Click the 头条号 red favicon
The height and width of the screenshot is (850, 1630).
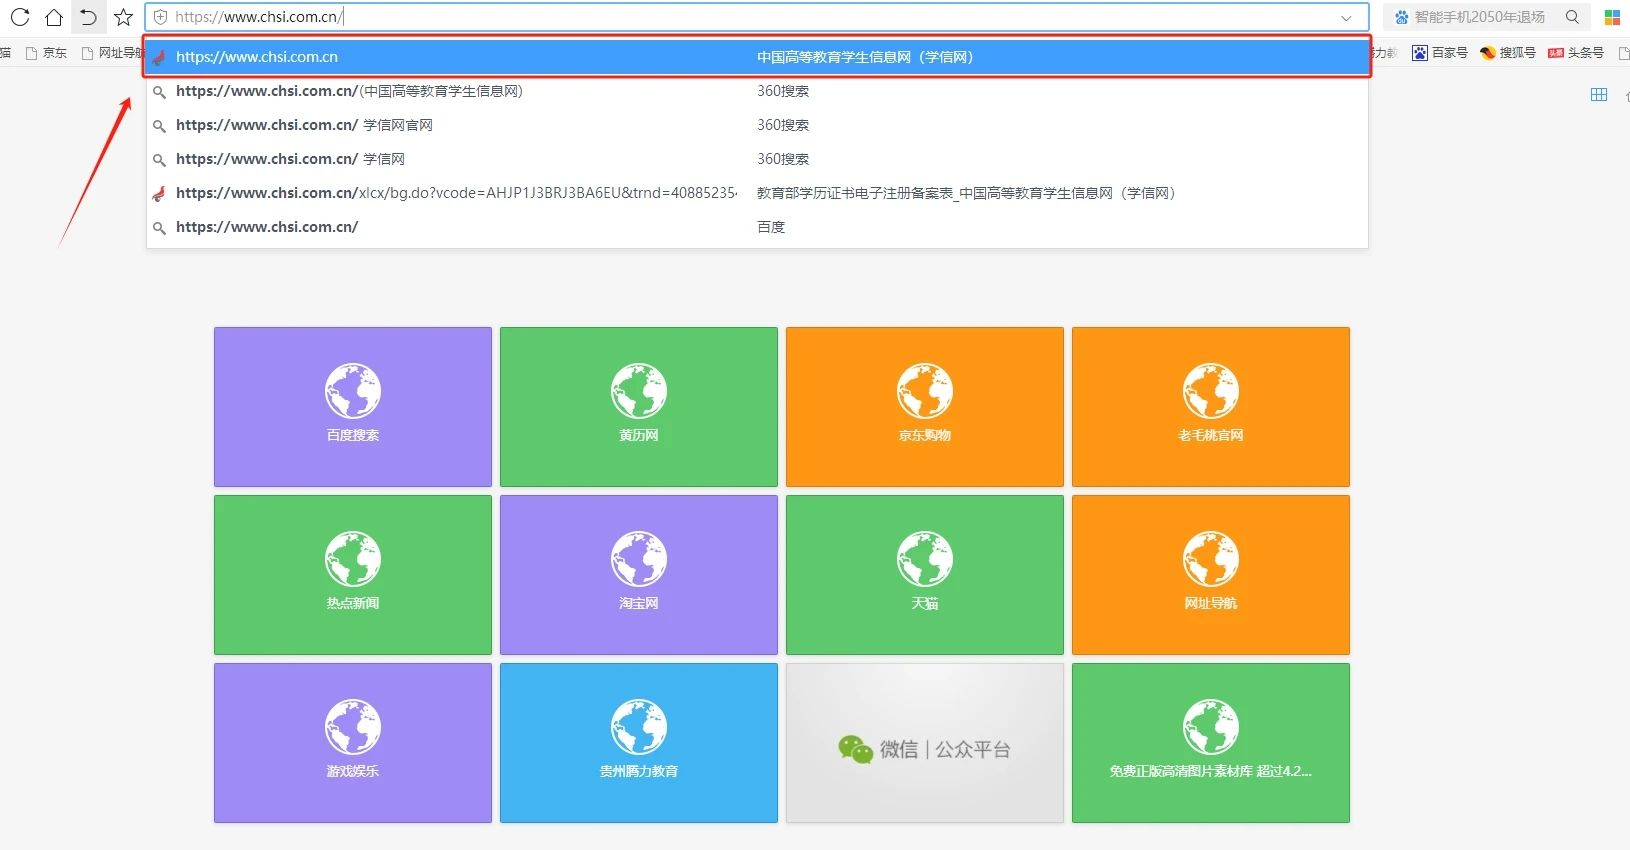1555,53
